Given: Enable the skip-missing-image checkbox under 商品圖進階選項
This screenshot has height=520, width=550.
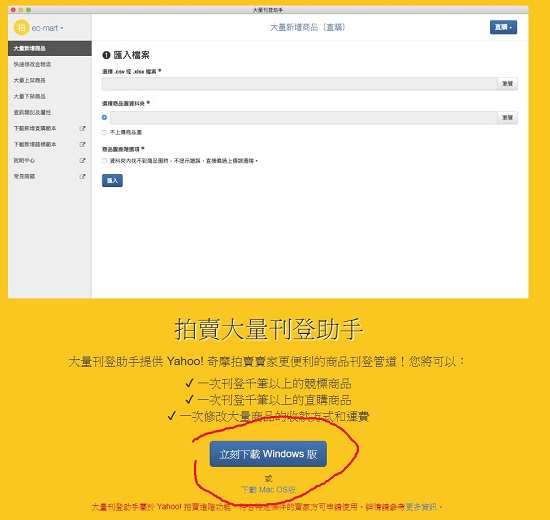Looking at the screenshot, I should [x=104, y=161].
